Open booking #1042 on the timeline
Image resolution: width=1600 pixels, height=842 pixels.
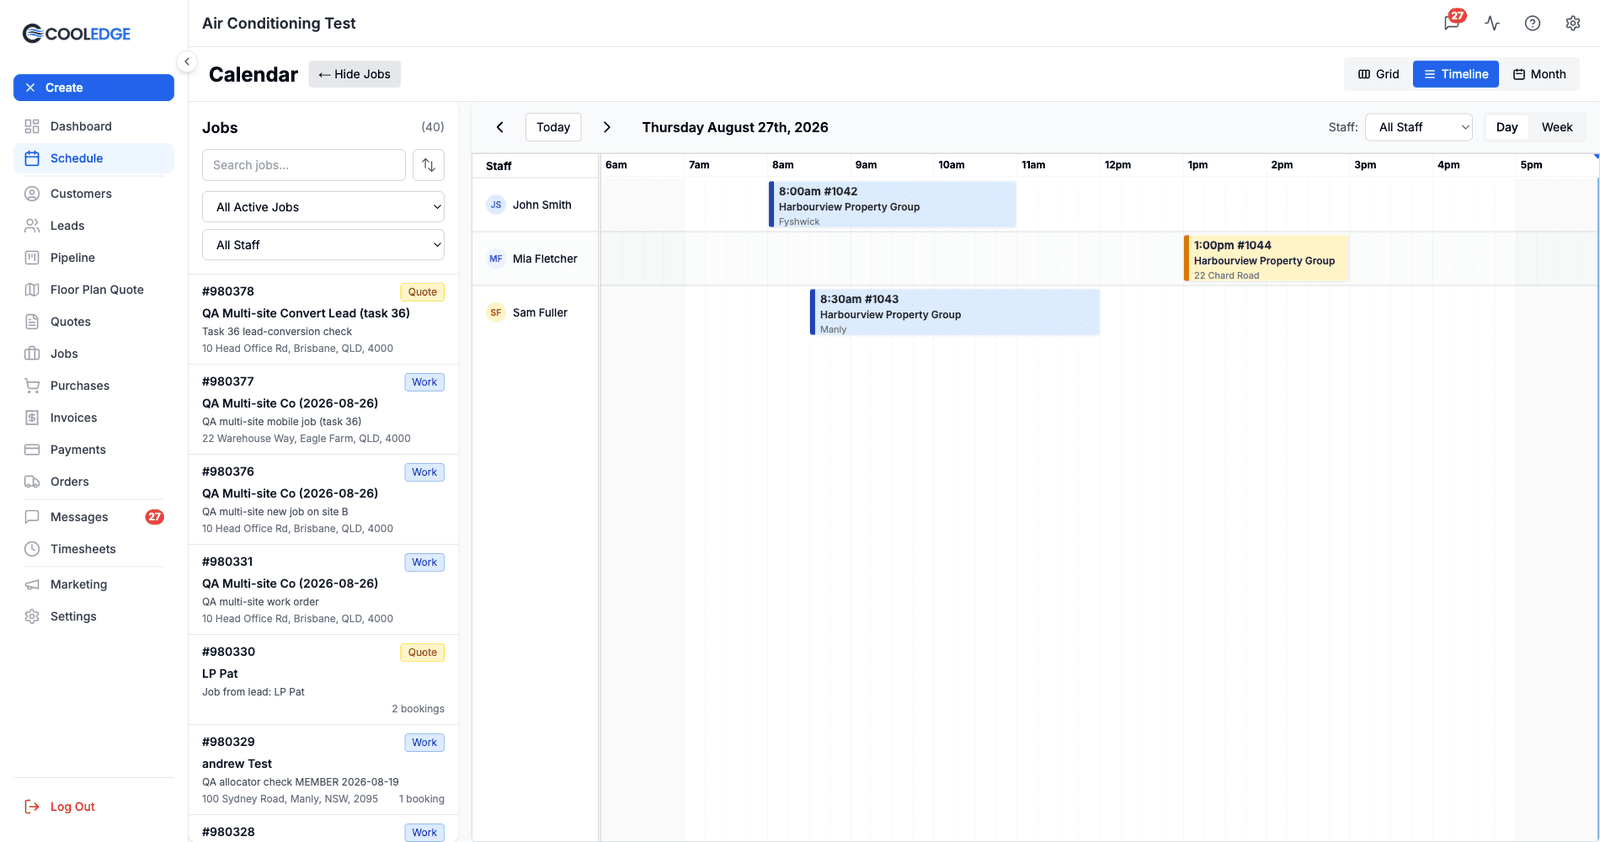(893, 205)
